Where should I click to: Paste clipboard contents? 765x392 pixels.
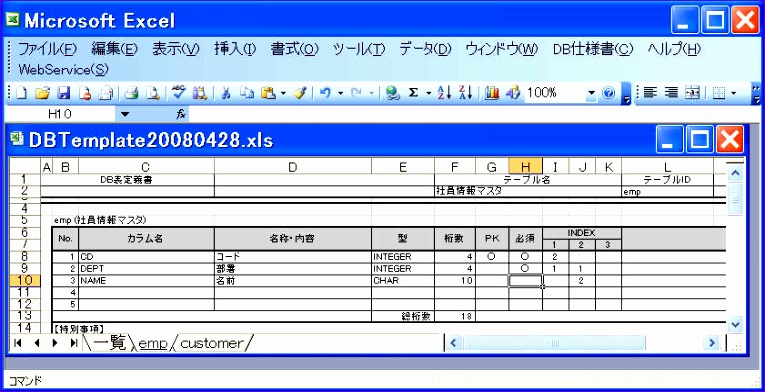coord(267,93)
